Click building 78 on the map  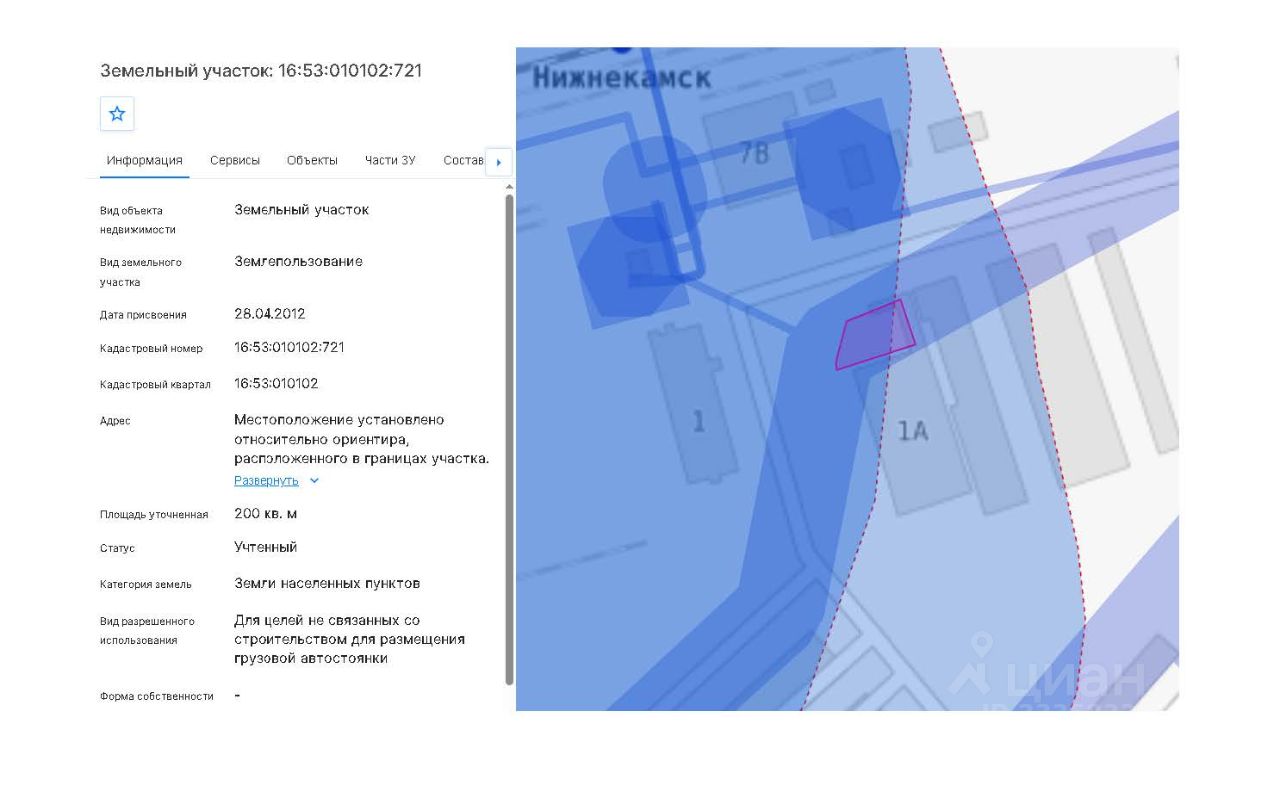754,153
